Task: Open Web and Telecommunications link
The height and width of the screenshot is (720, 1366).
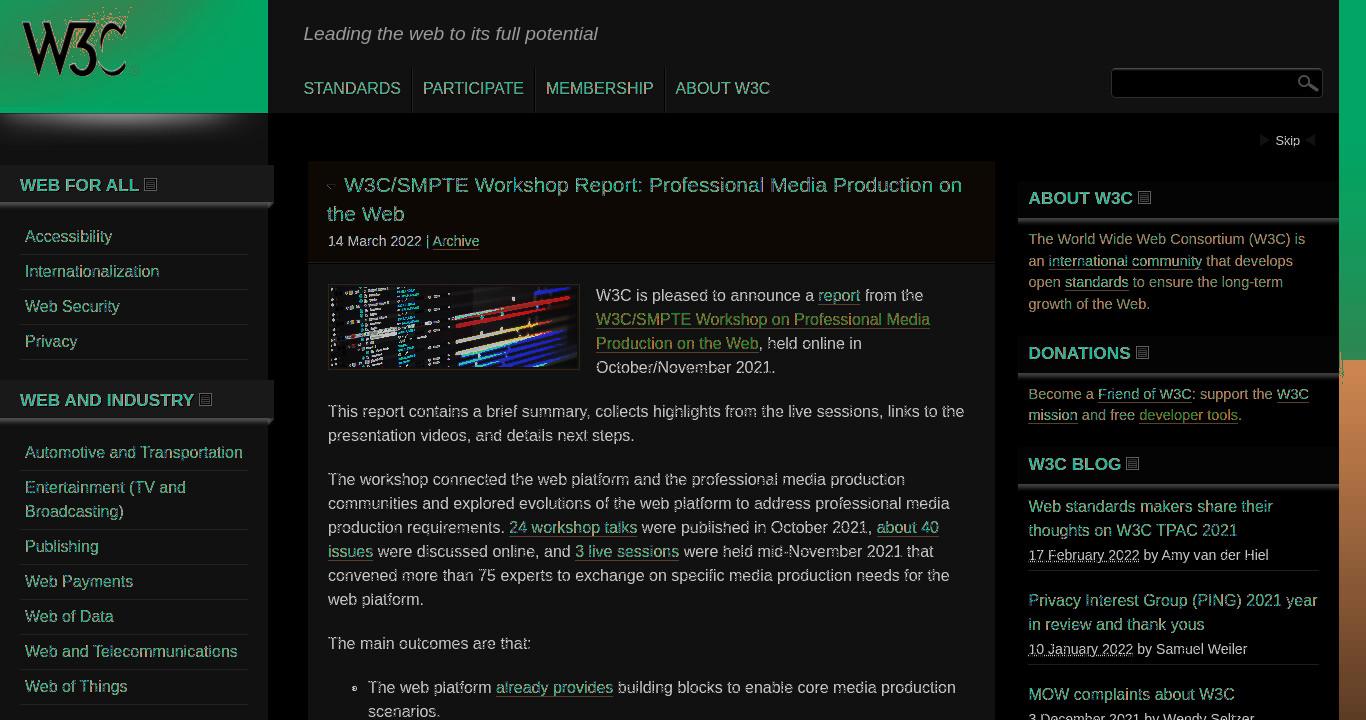Action: click(x=131, y=652)
